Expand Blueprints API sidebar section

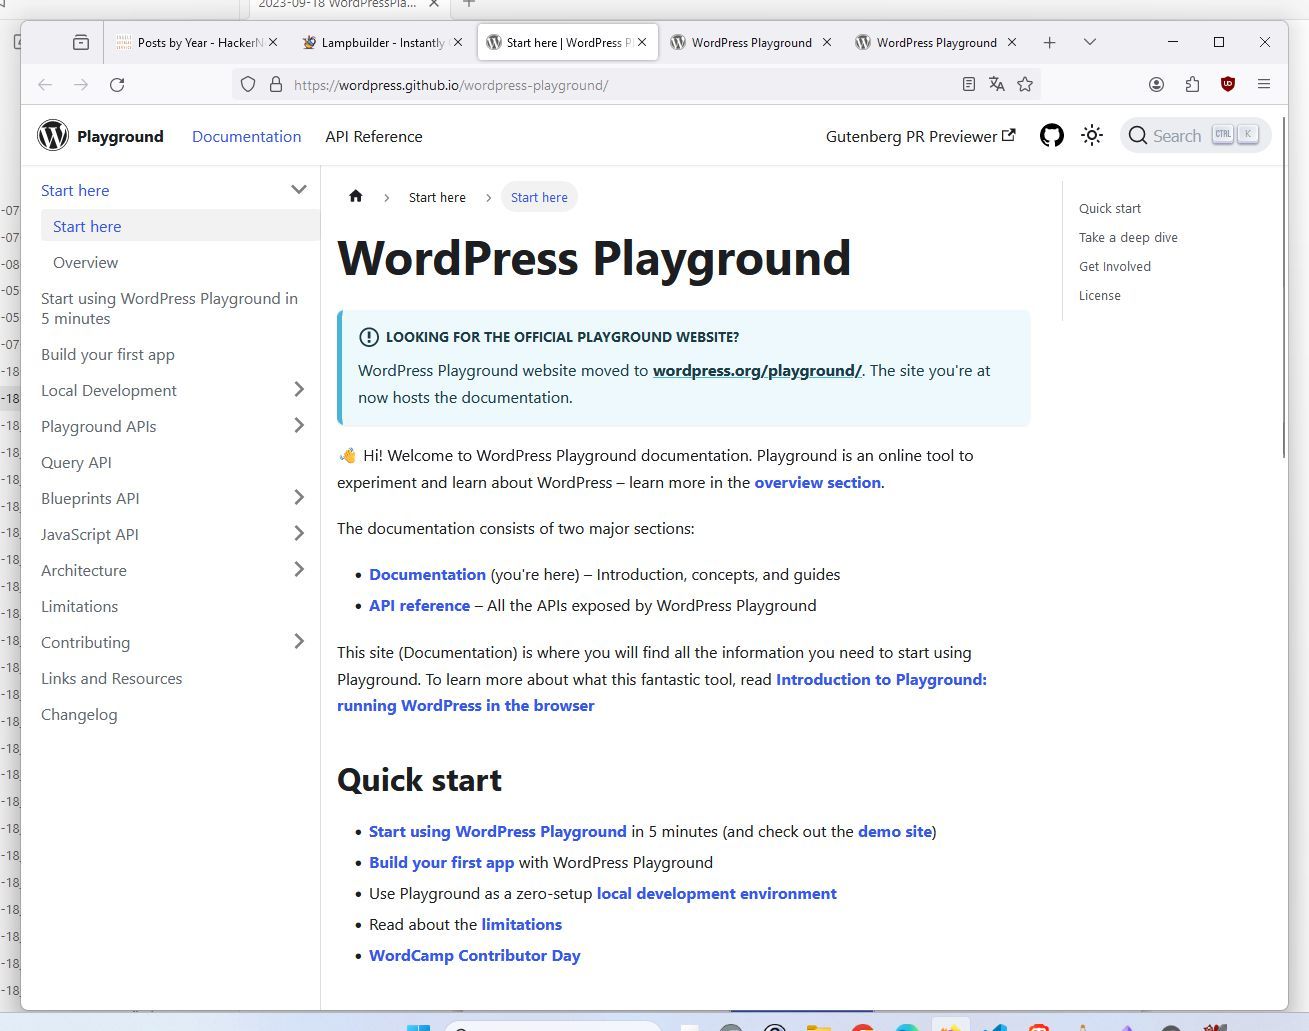[x=298, y=498]
